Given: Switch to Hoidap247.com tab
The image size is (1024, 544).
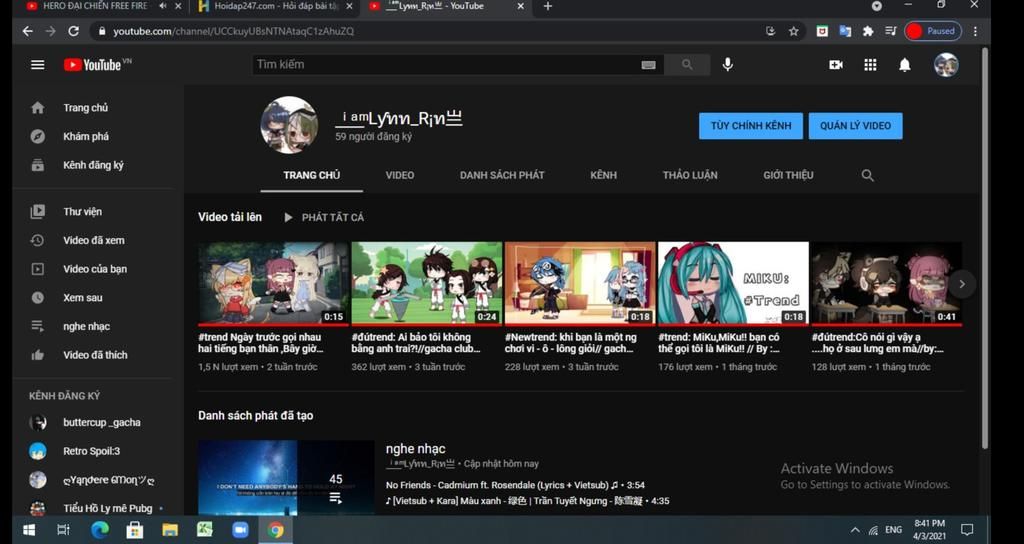Looking at the screenshot, I should click(x=276, y=7).
